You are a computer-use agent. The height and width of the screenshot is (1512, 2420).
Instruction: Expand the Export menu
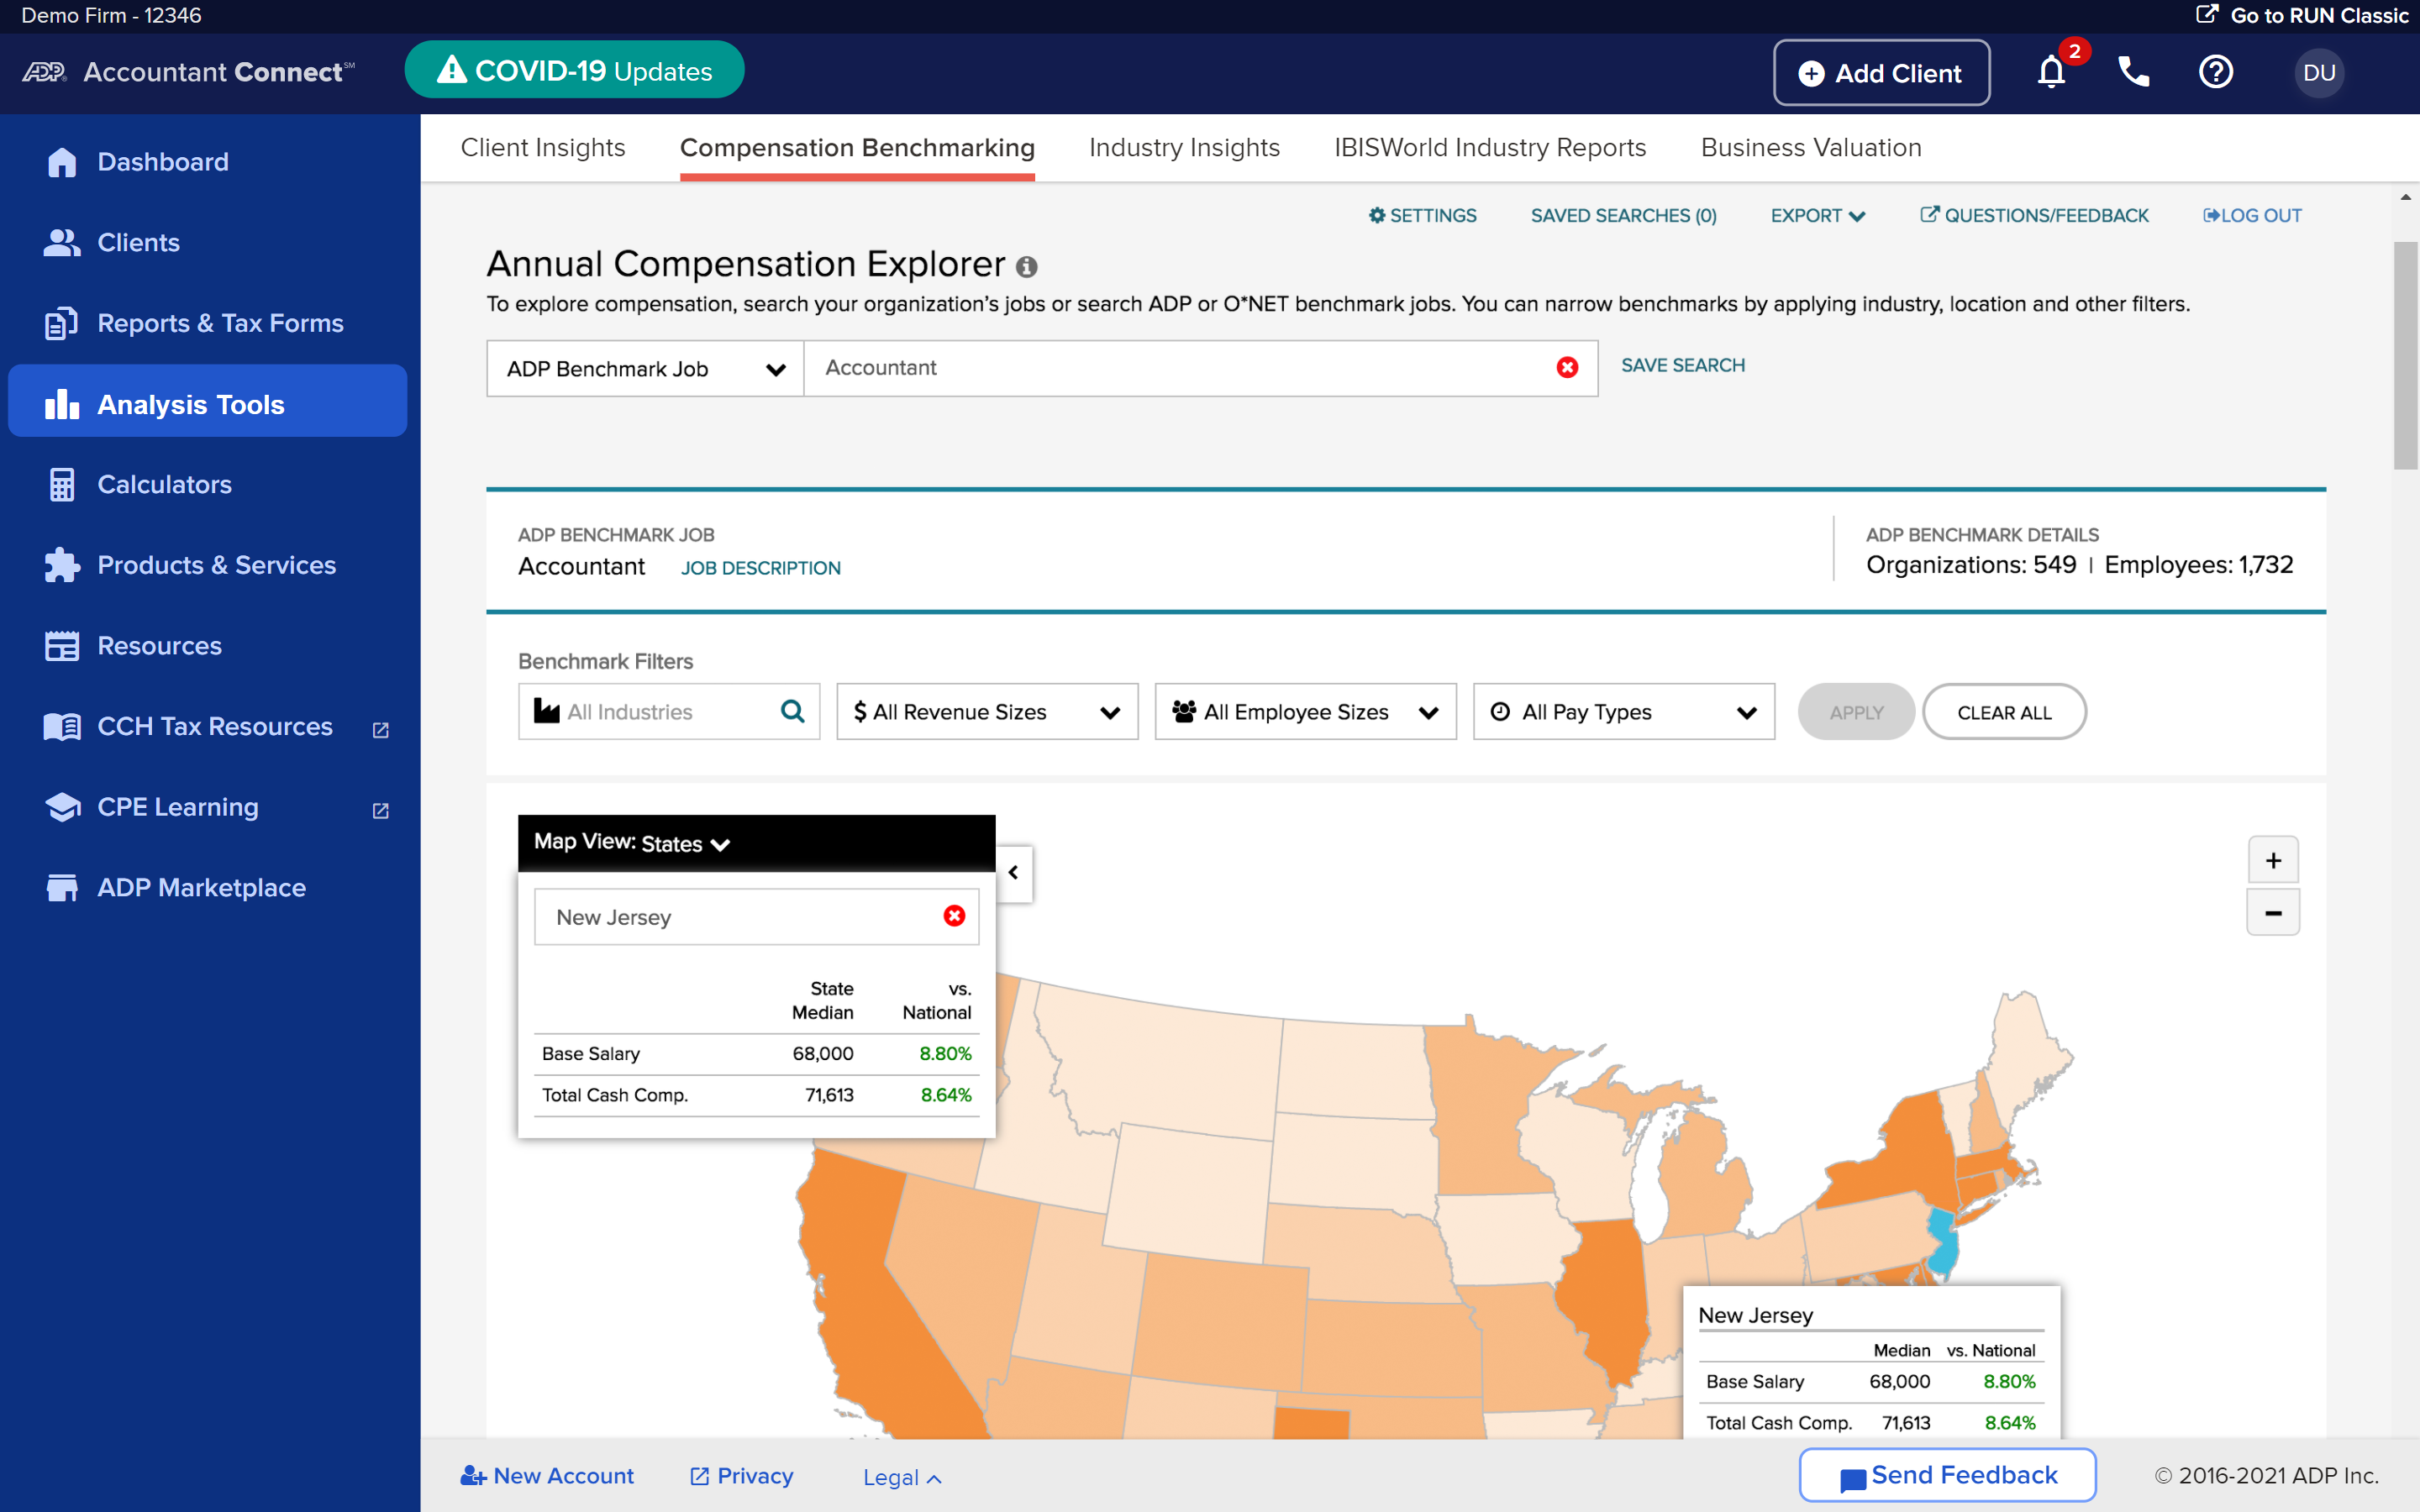click(x=1817, y=216)
